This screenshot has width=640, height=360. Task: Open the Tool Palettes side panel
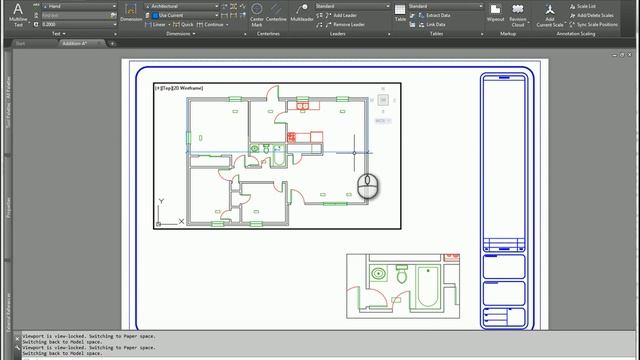(8, 102)
